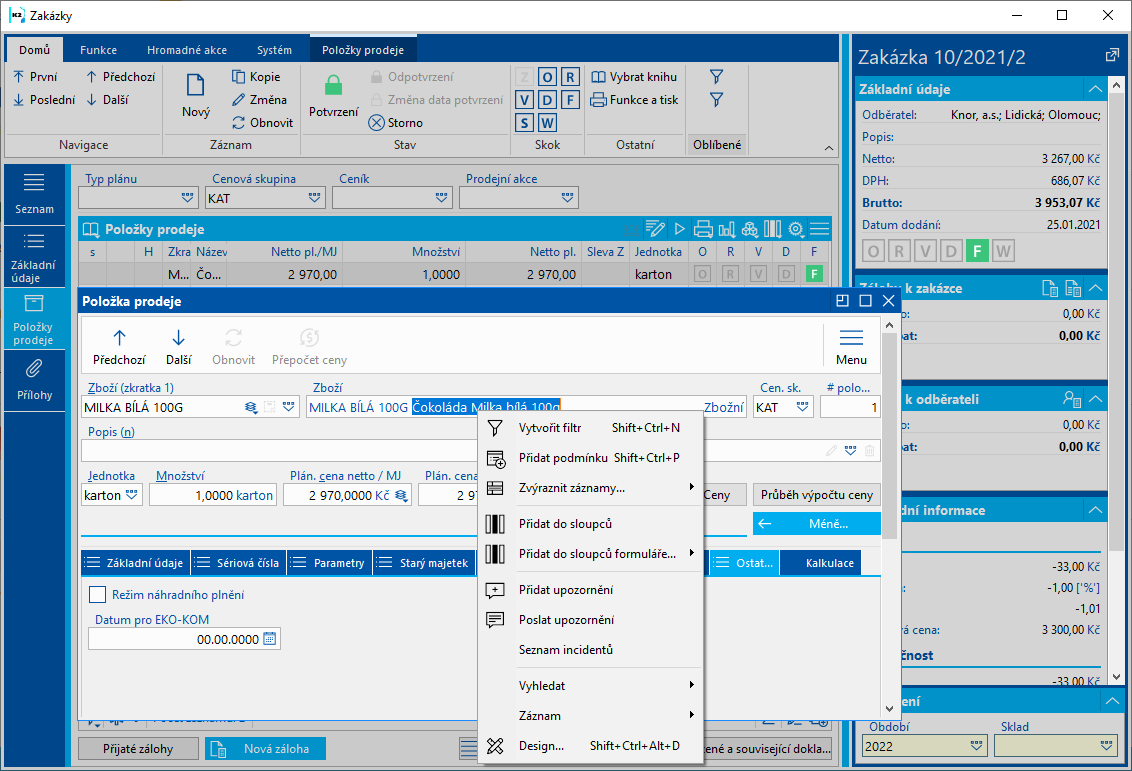
Task: Click the Méně… button
Action: (817, 524)
